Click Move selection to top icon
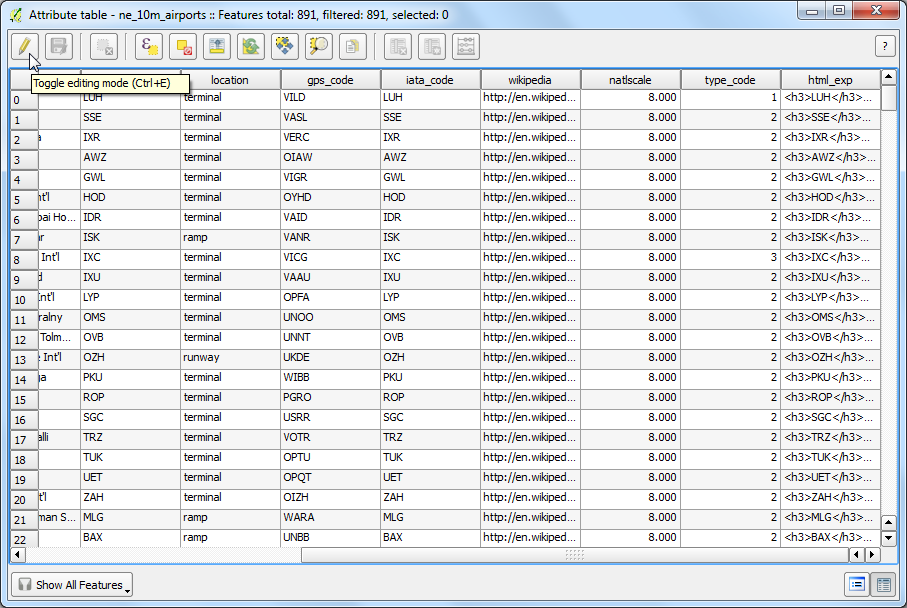 217,46
